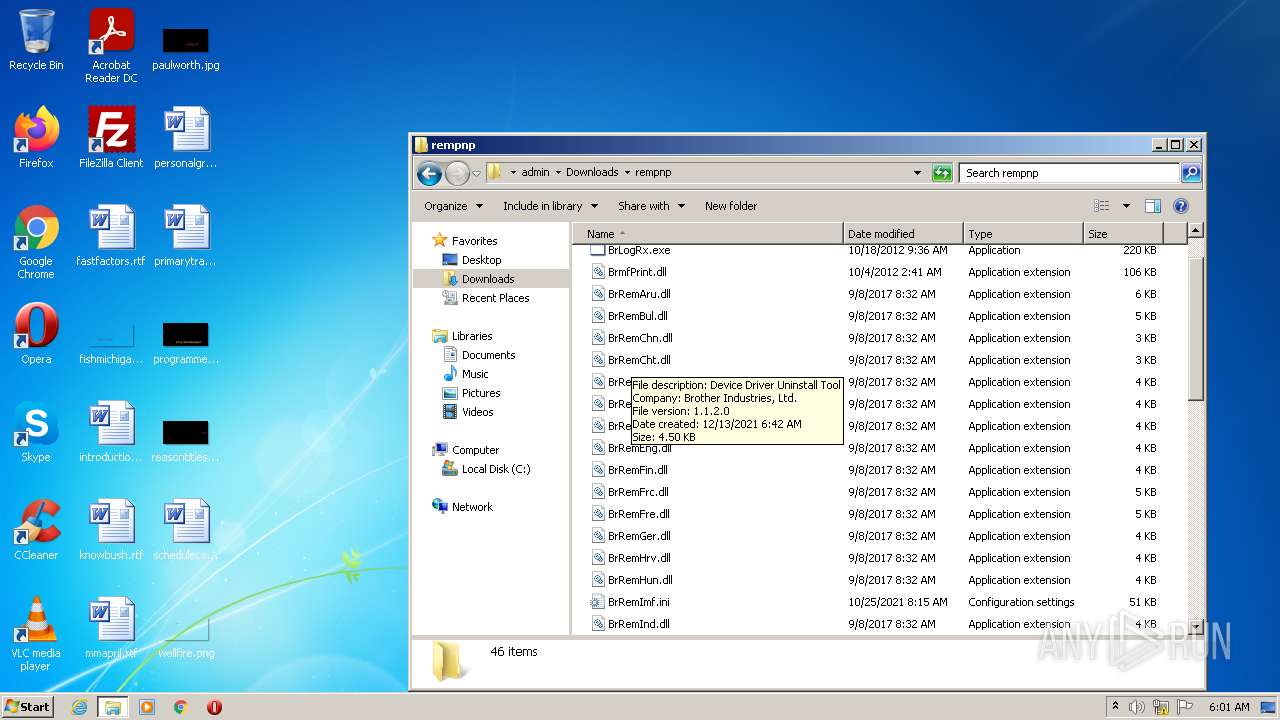Expand address bar history dropdown
The image size is (1280, 720).
point(917,173)
